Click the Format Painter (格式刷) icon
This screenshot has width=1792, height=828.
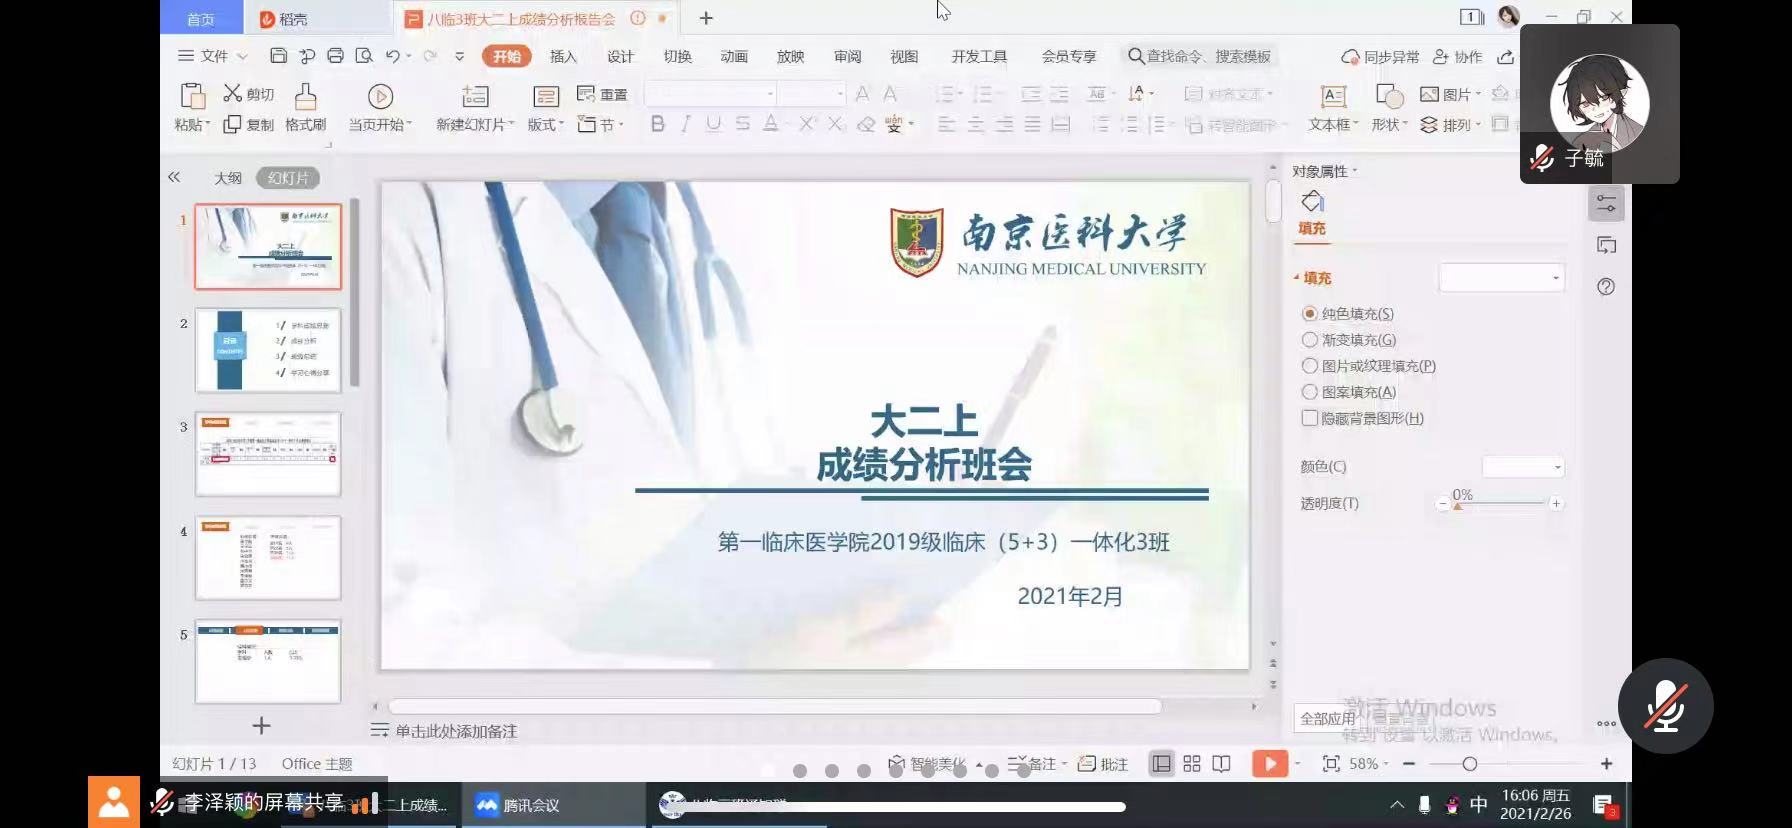click(305, 97)
